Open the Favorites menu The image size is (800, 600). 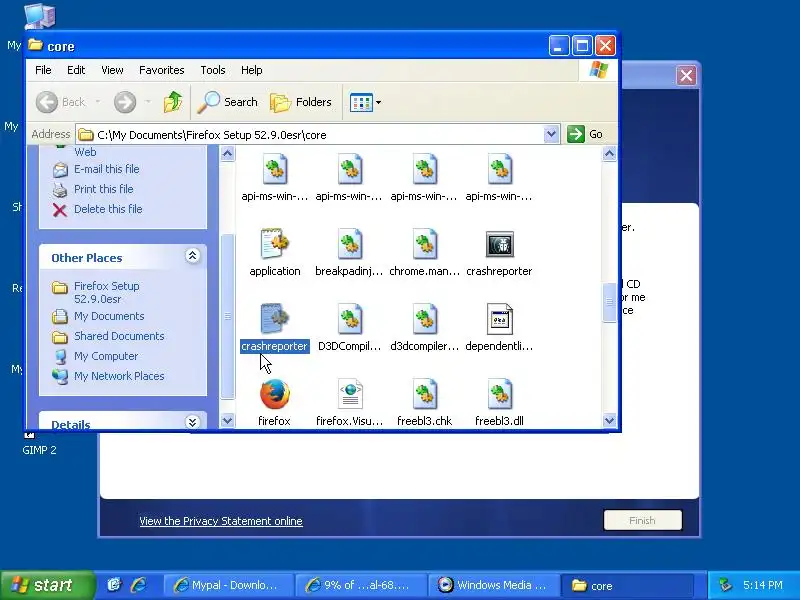162,70
